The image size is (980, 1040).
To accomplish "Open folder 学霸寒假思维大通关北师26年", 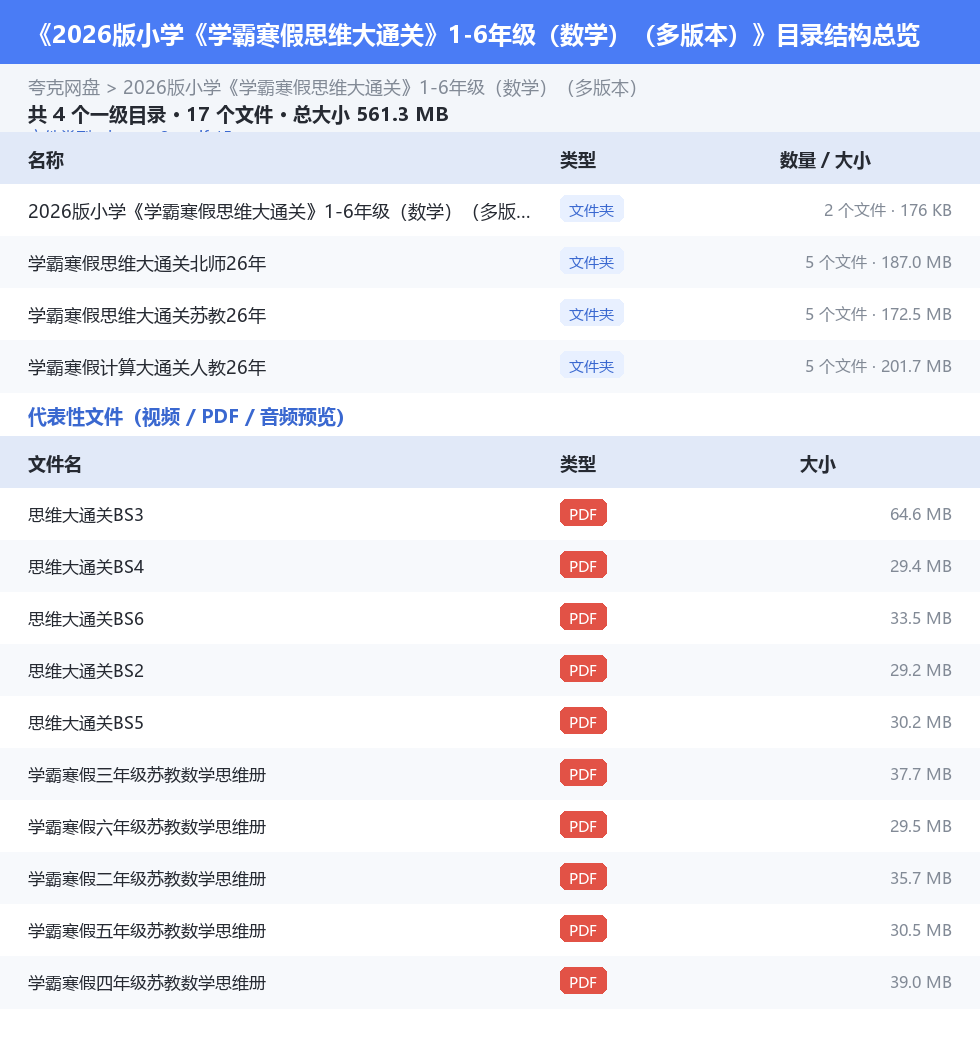I will [147, 263].
